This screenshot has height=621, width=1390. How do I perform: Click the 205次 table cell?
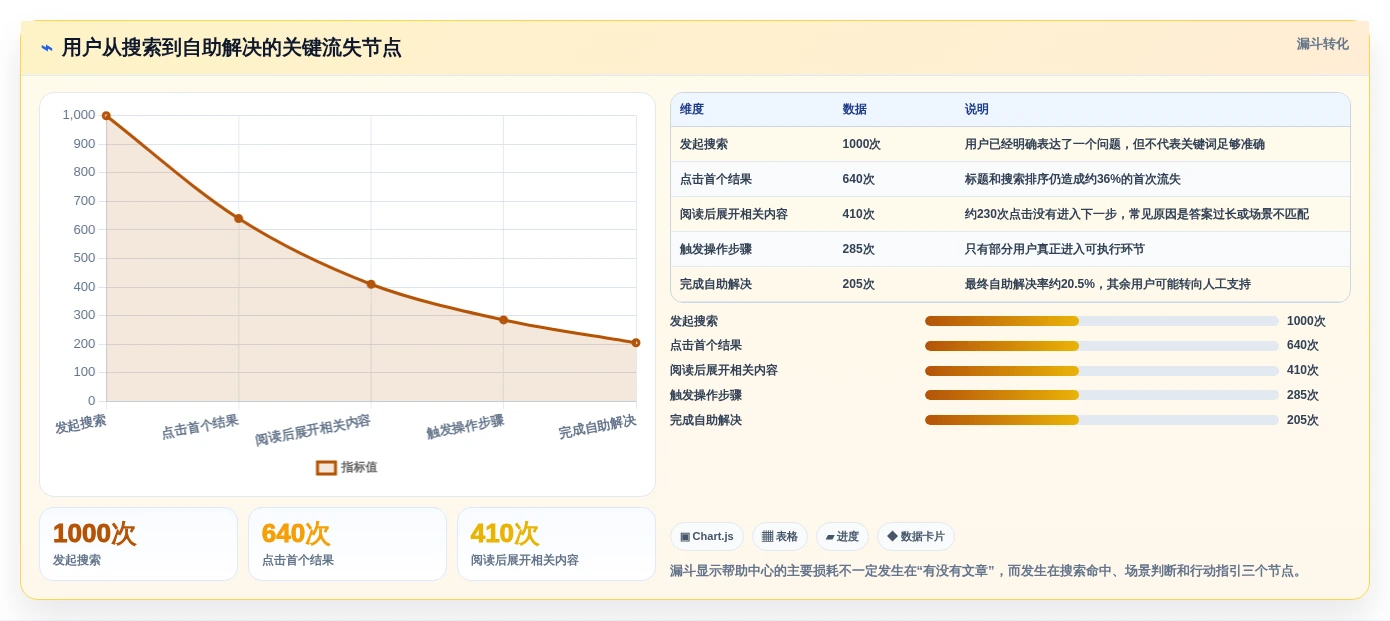[859, 285]
